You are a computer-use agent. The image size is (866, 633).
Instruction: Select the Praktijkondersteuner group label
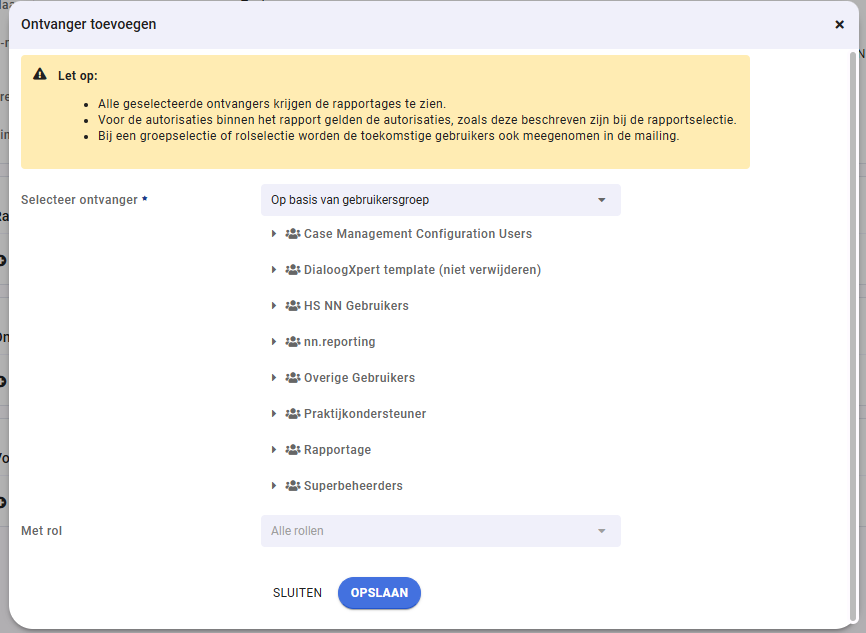(364, 414)
